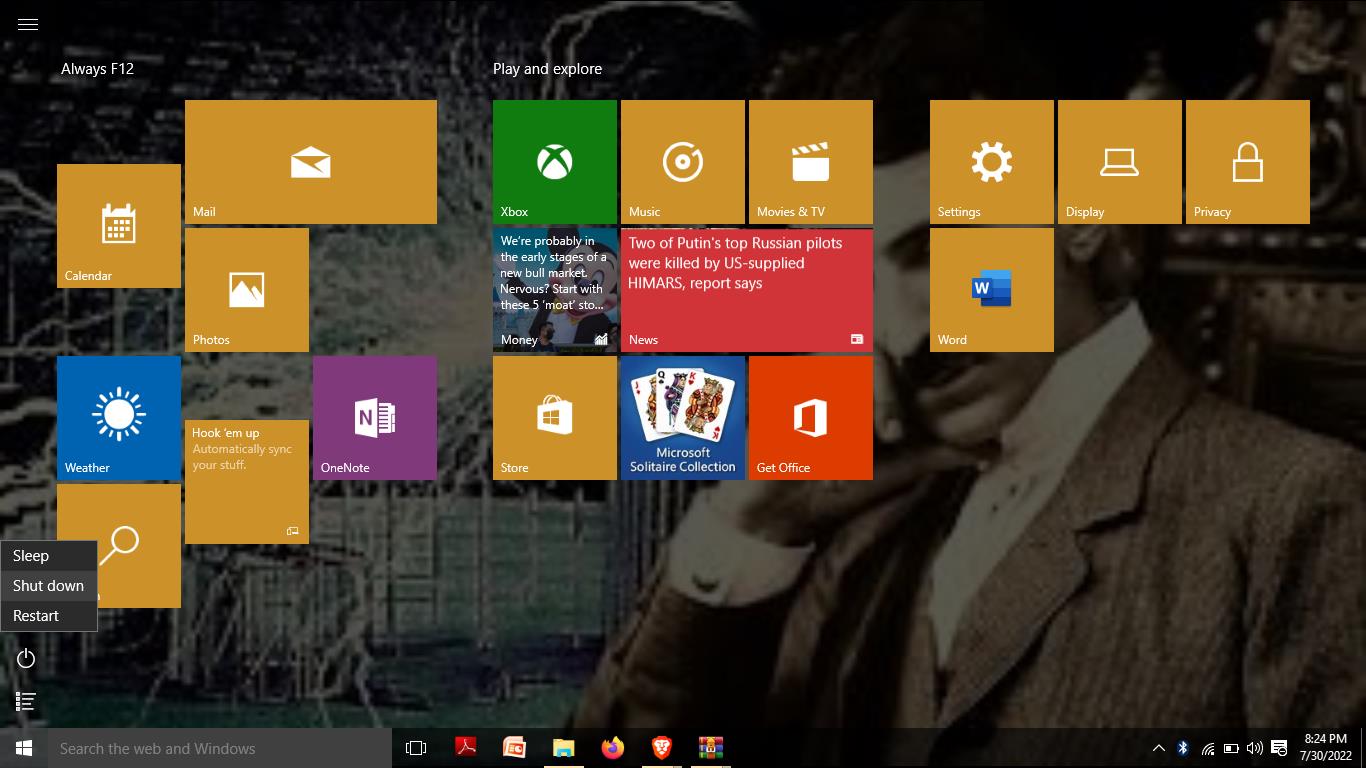Launch Word from its tile
This screenshot has height=768, width=1366.
coord(992,290)
